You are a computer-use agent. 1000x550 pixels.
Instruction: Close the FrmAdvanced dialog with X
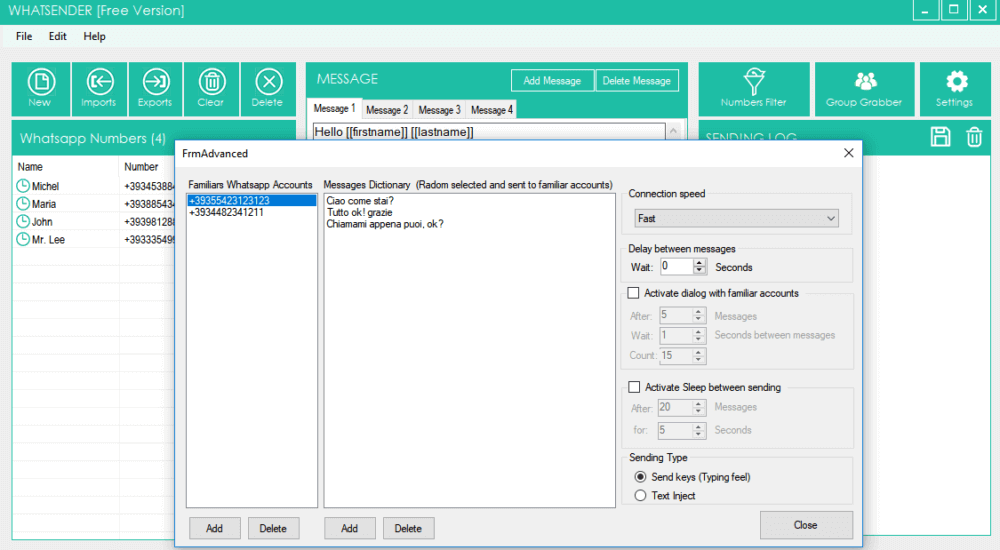[x=848, y=153]
